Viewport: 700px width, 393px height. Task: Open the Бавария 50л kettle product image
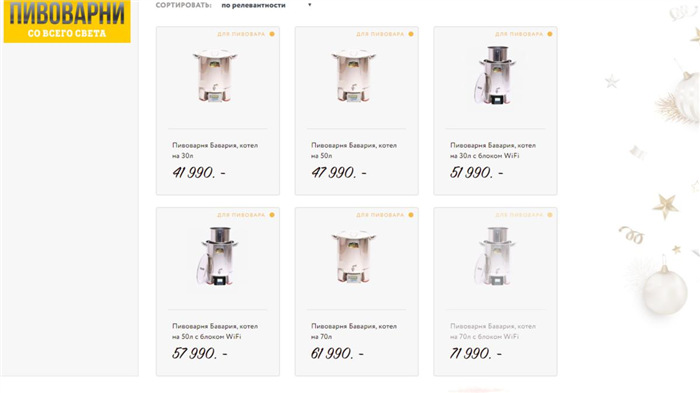354,75
